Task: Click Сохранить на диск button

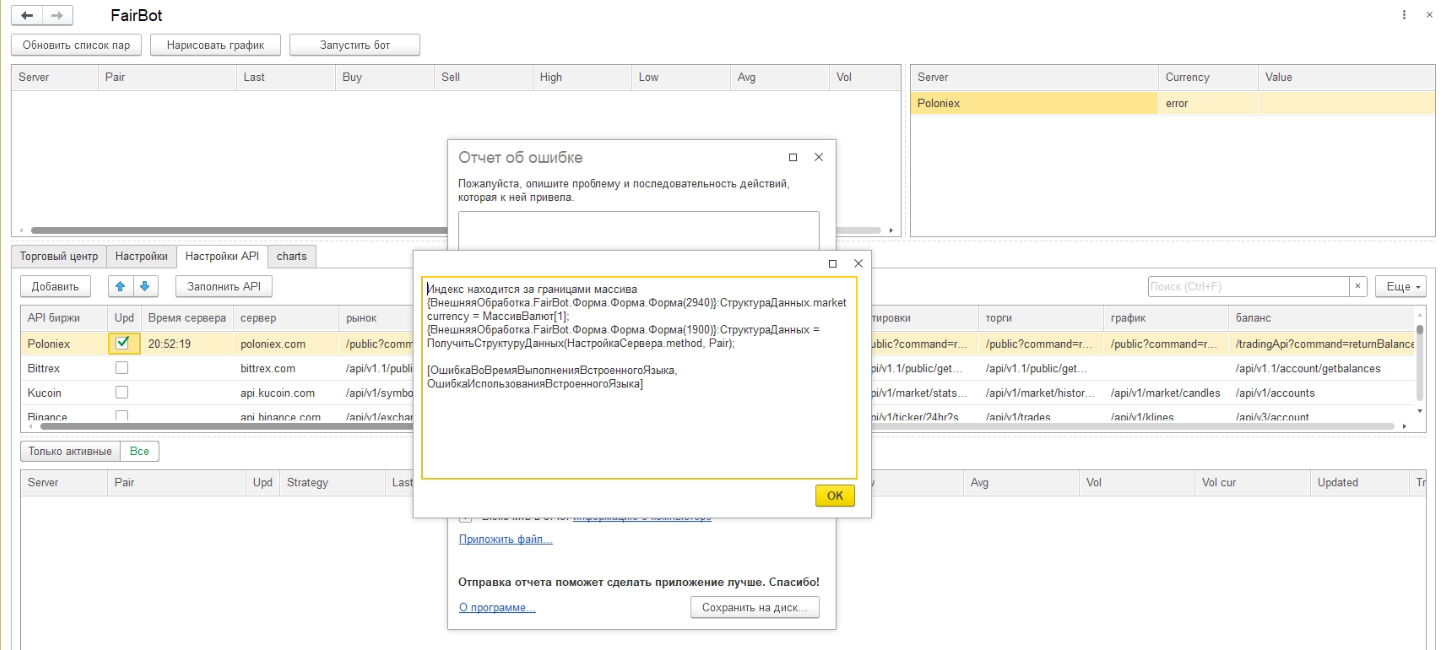Action: pos(755,607)
